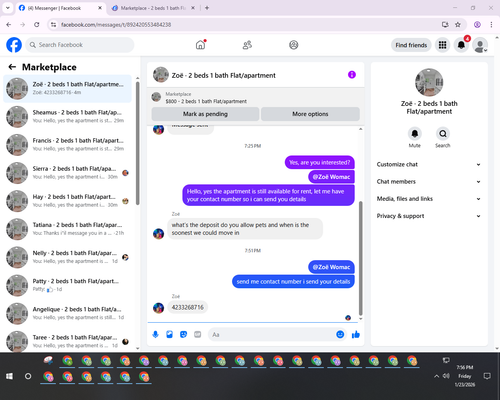Click the listing thumbnail in right panel

click(429, 82)
